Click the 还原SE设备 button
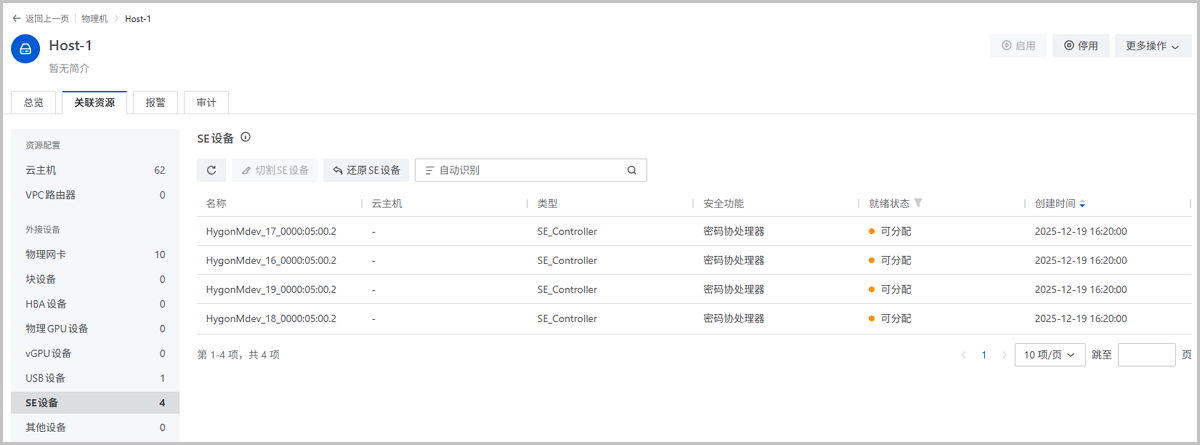This screenshot has width=1200, height=445. tap(366, 170)
